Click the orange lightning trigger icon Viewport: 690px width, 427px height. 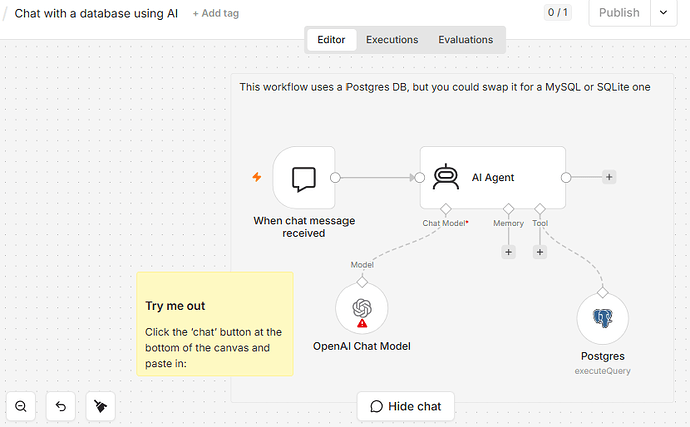click(x=257, y=177)
